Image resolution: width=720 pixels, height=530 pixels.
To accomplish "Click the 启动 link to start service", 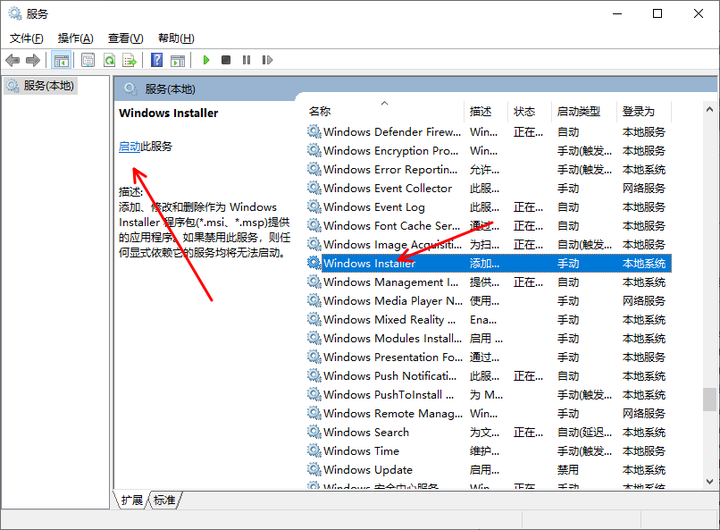I will pos(129,146).
